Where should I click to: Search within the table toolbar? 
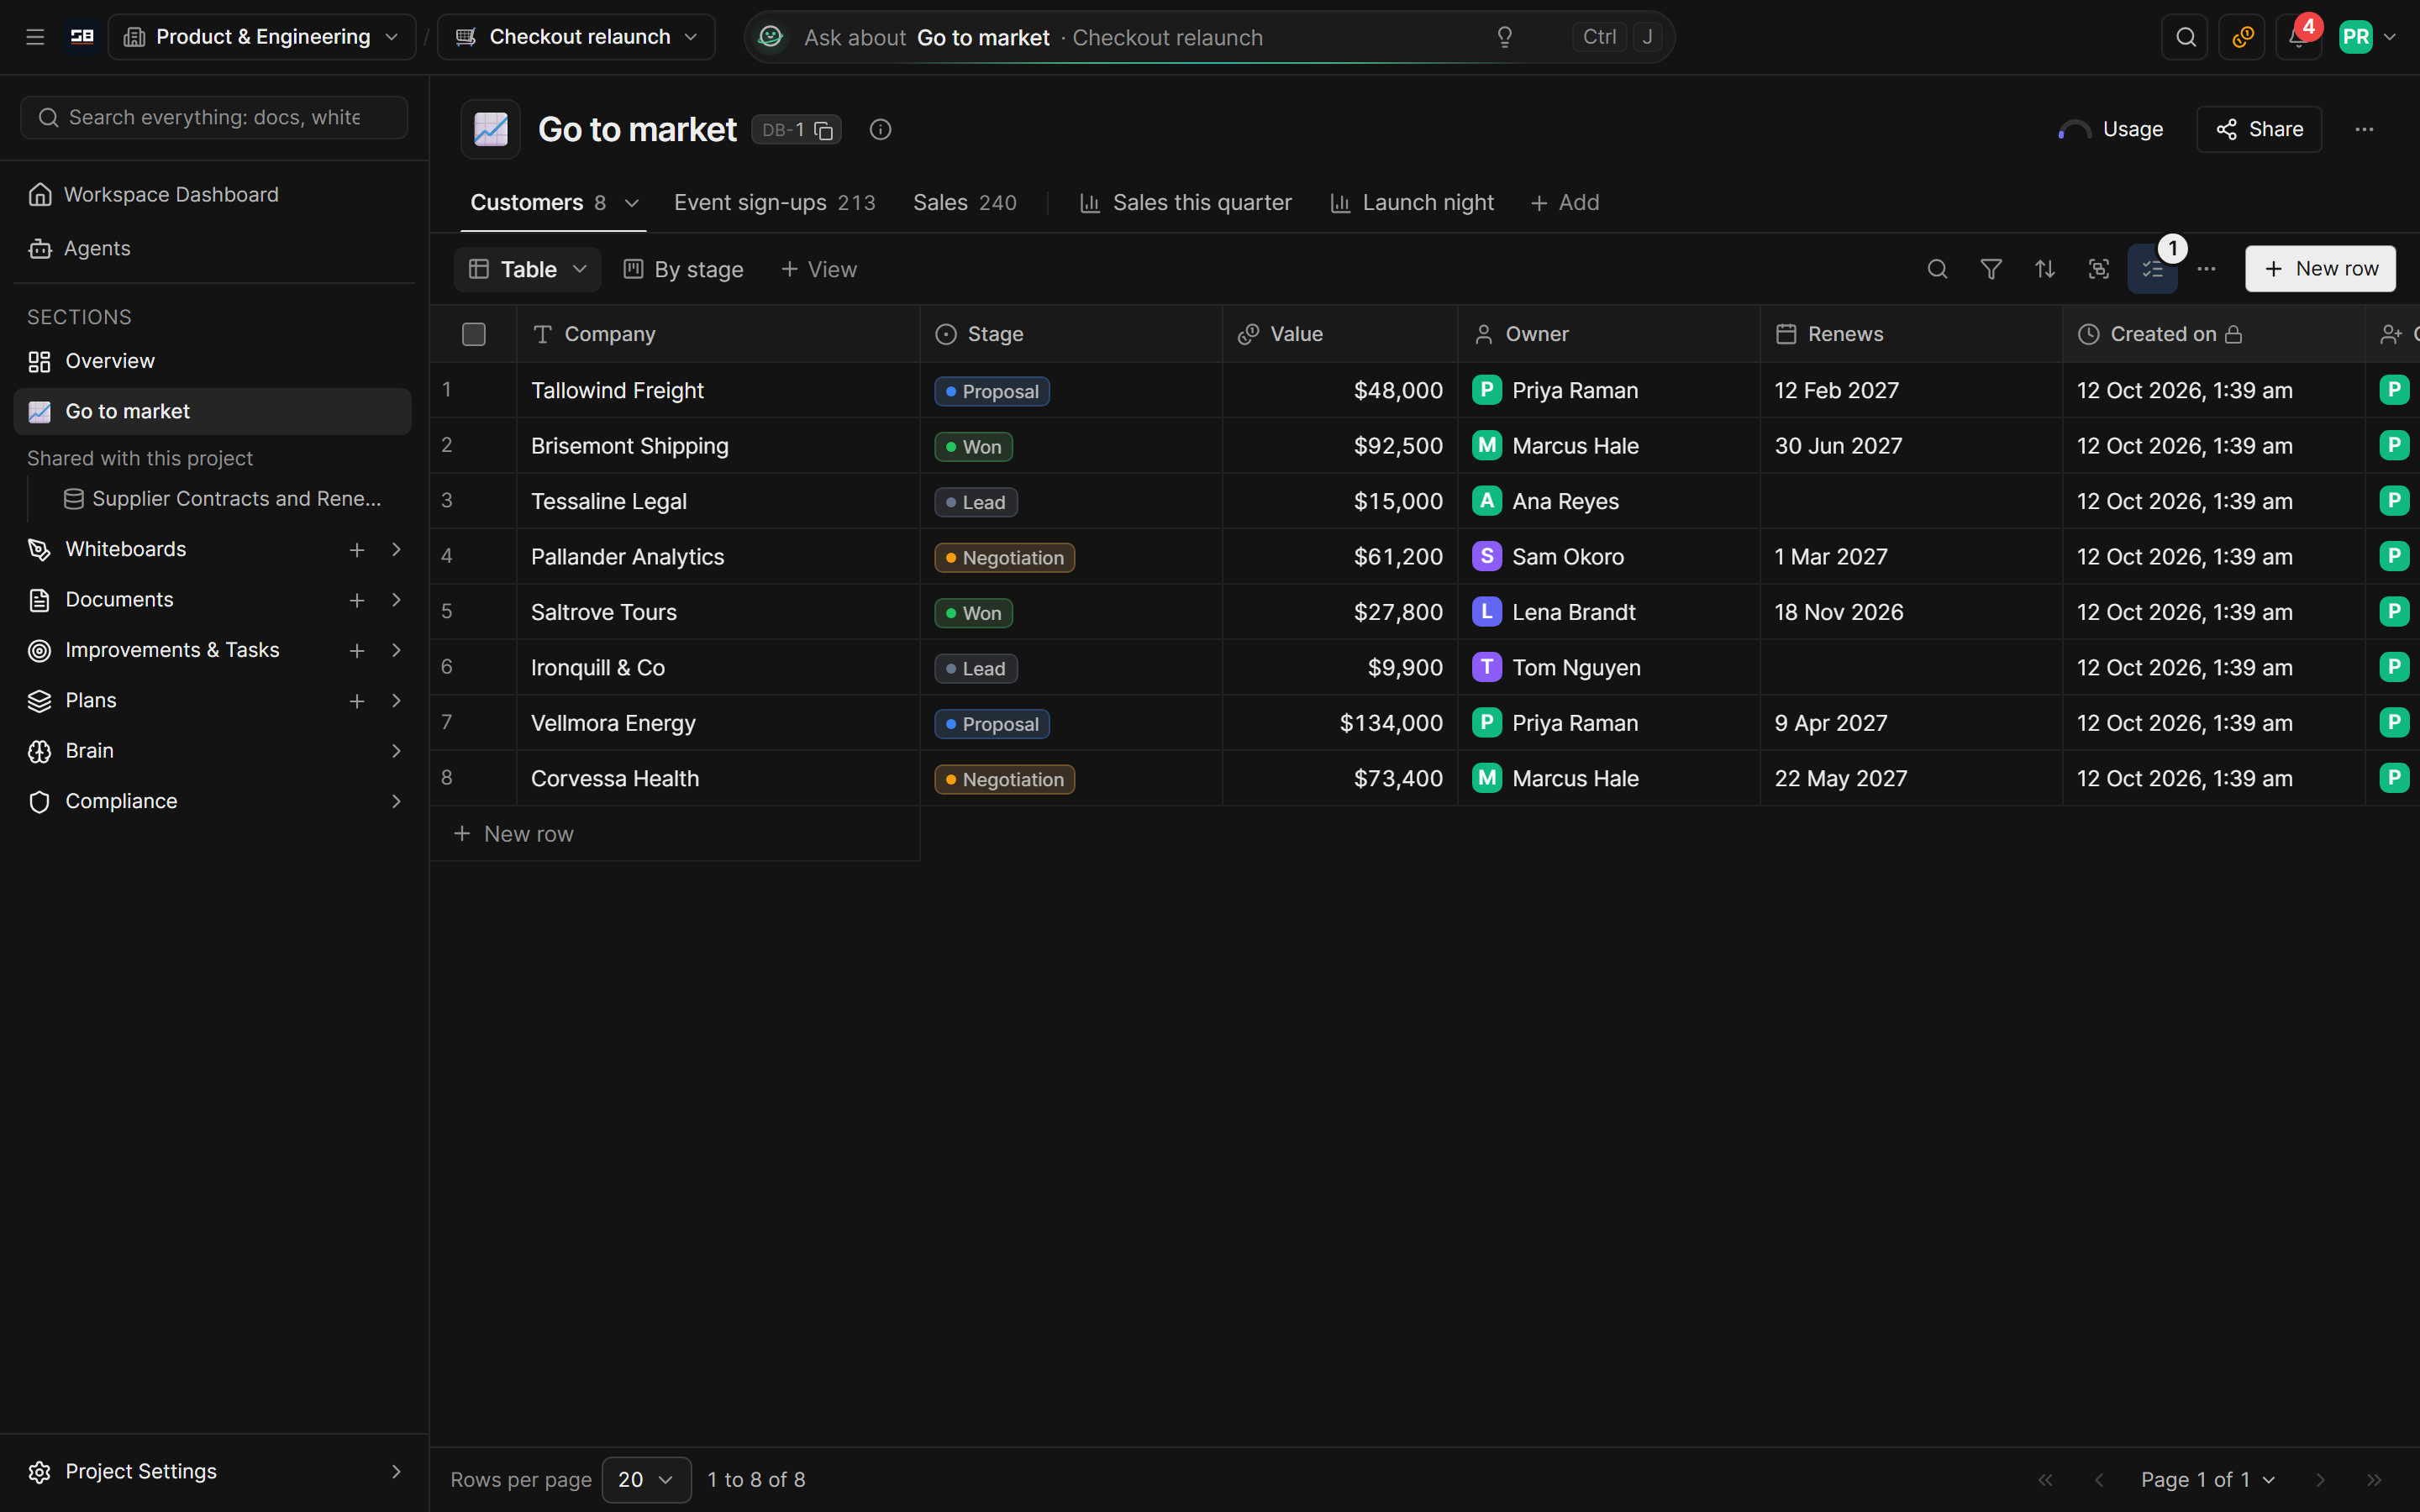point(1937,269)
